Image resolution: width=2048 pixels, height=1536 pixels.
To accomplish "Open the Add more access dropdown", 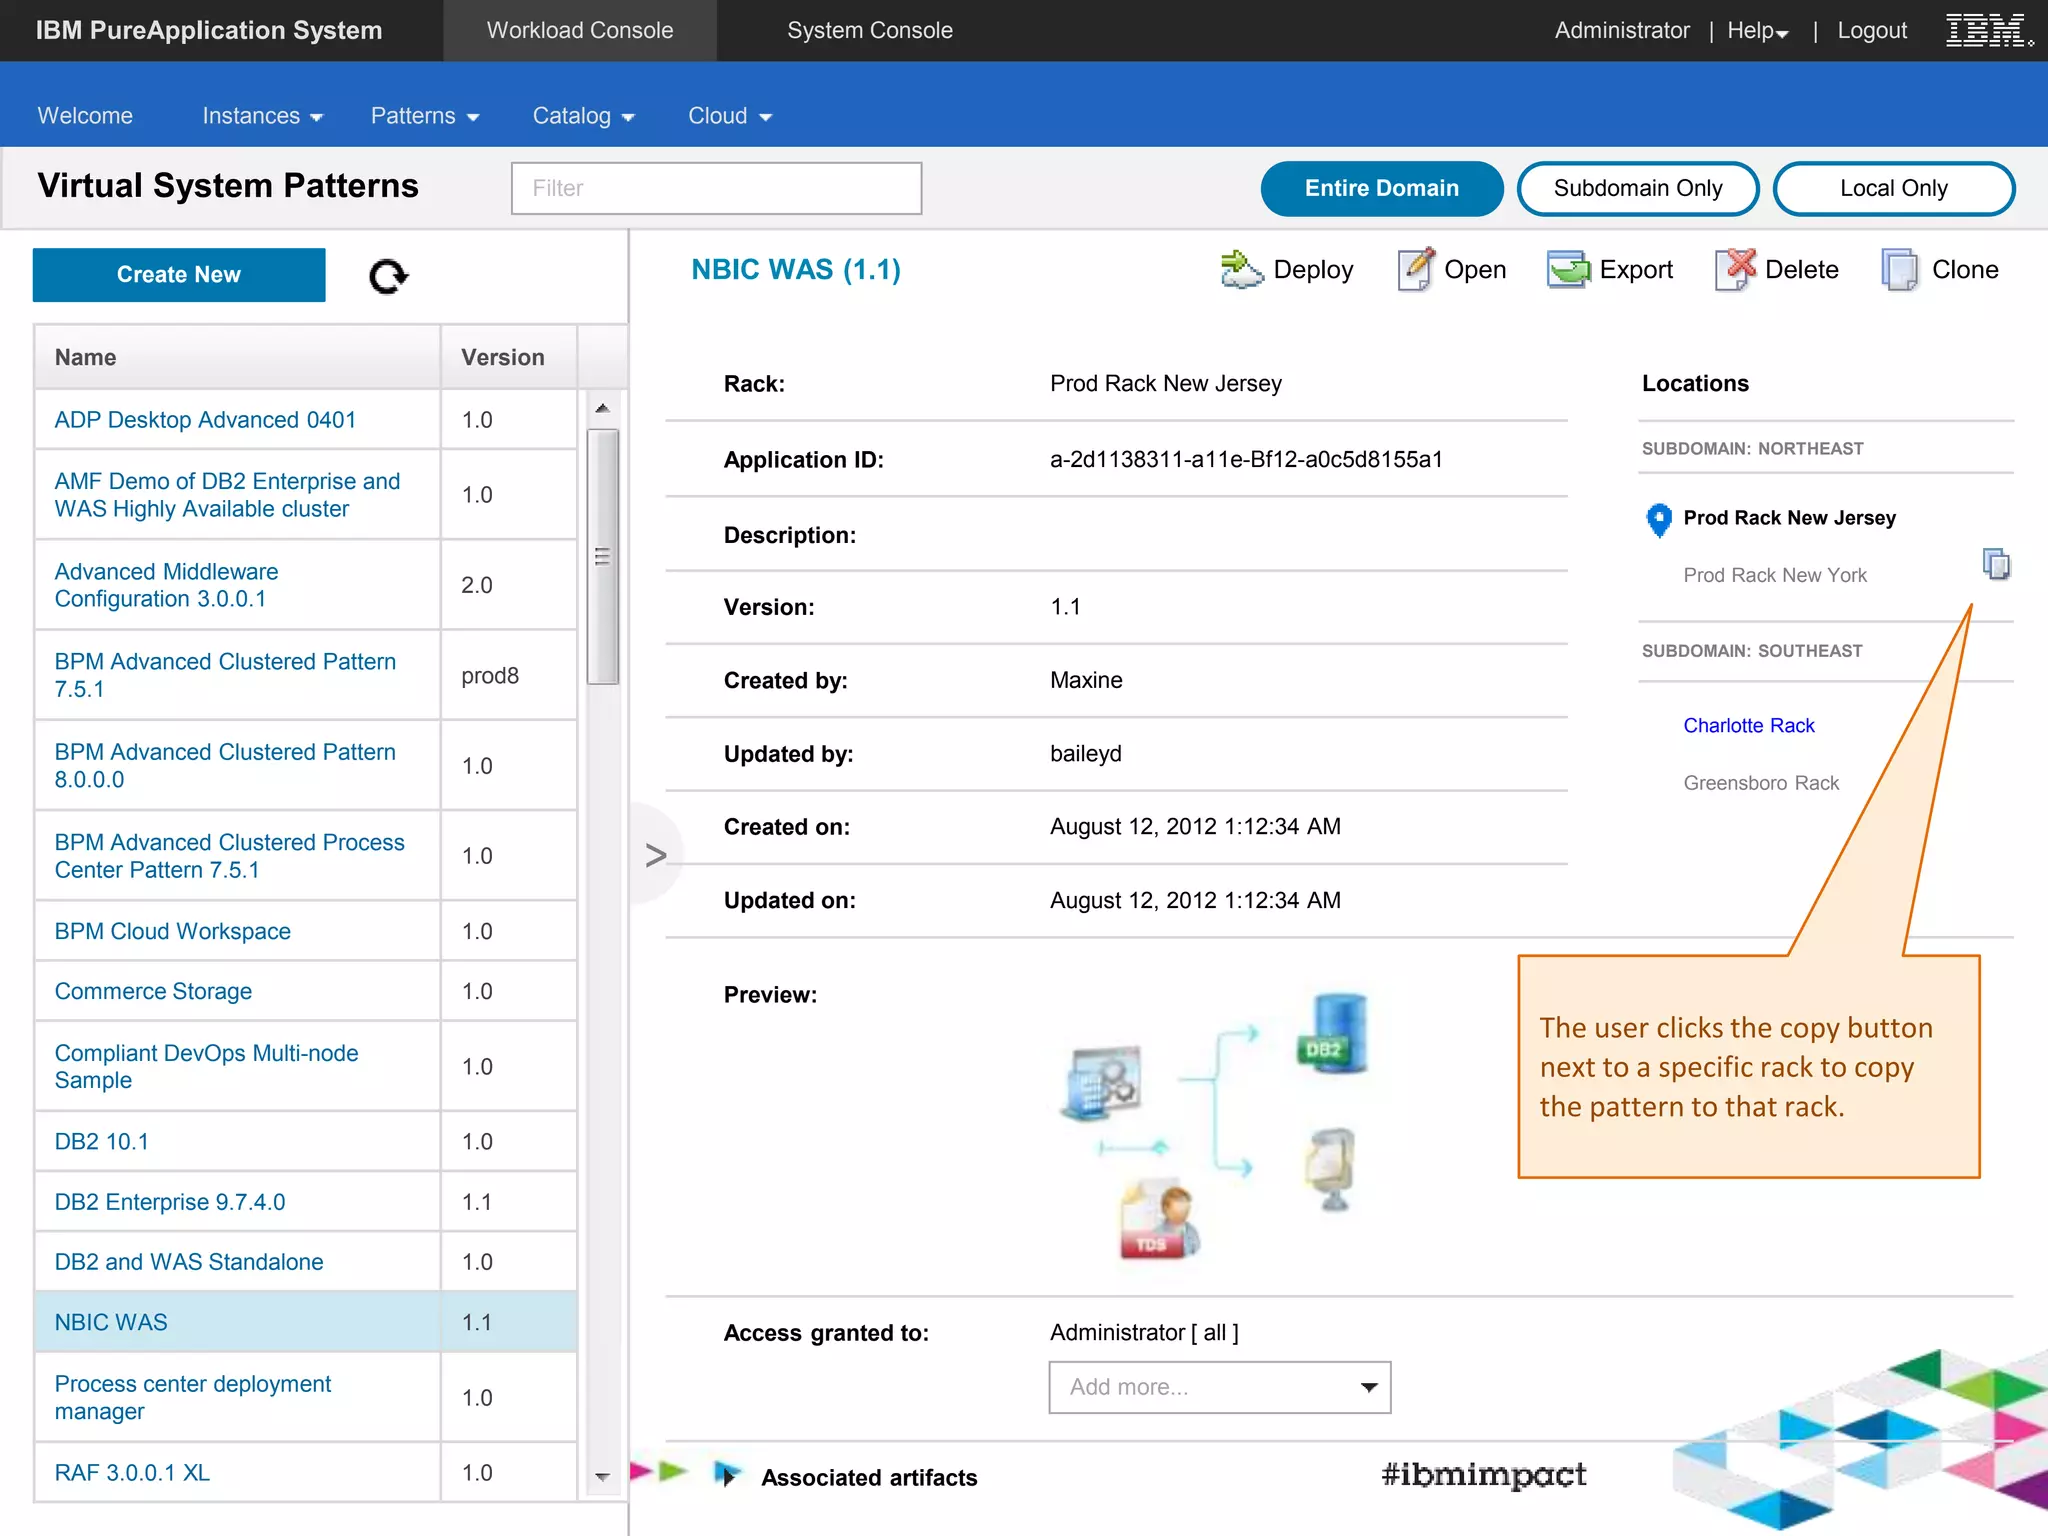I will coord(1220,1387).
